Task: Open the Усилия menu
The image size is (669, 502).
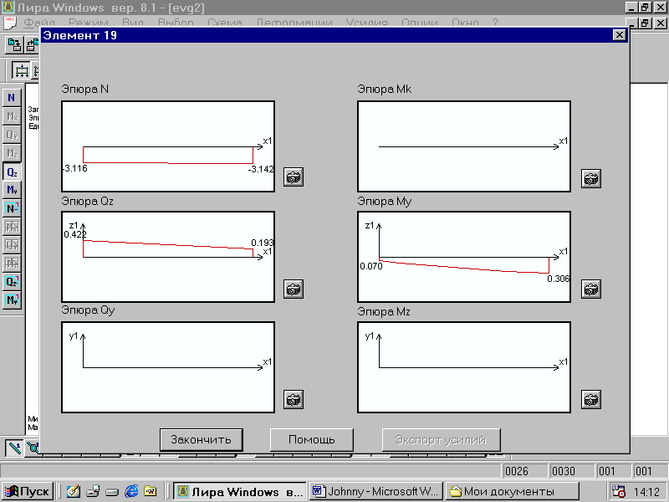Action: [367, 22]
